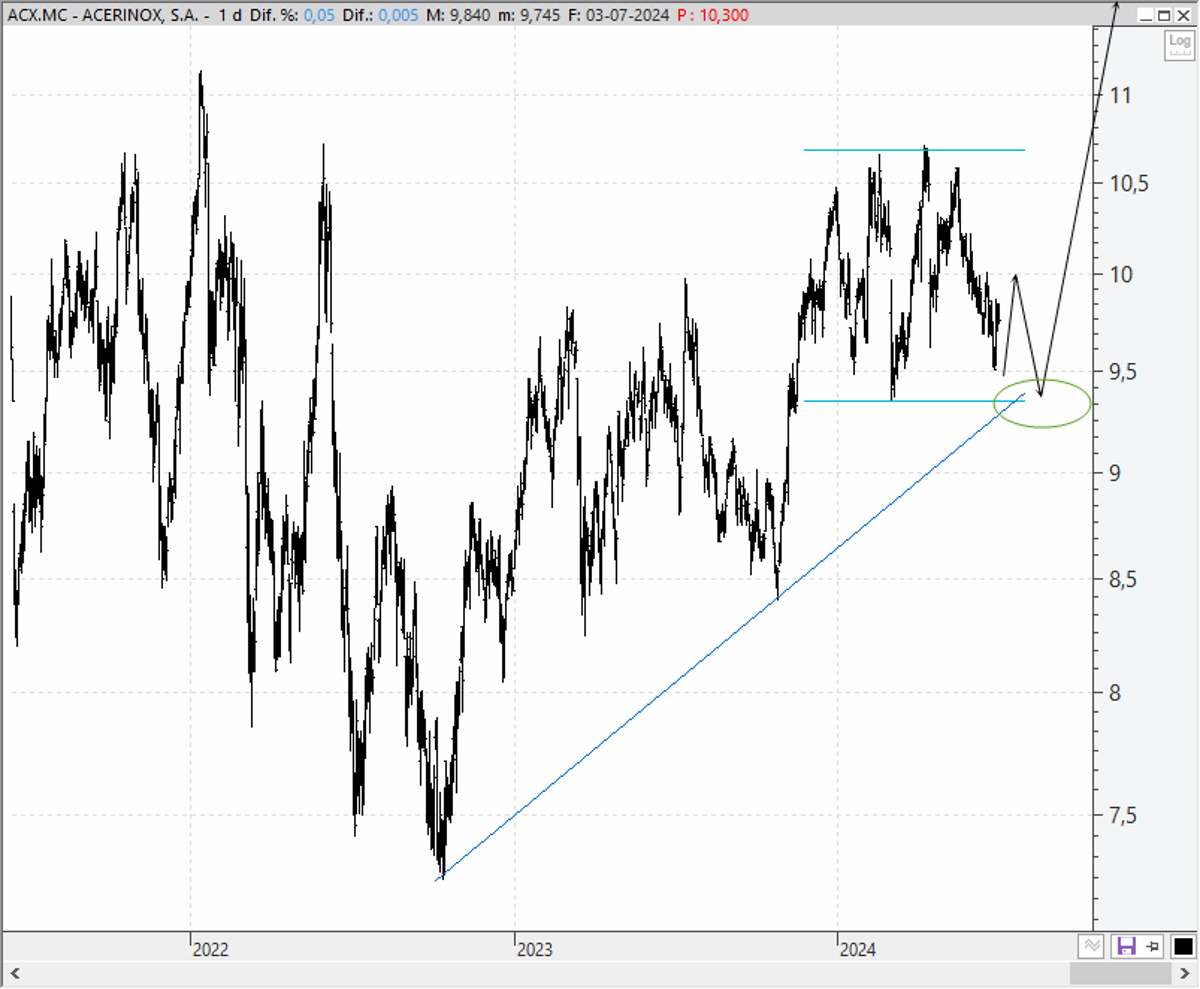The width and height of the screenshot is (1200, 989).
Task: Click the 8,5 price axis label
Action: click(1124, 579)
